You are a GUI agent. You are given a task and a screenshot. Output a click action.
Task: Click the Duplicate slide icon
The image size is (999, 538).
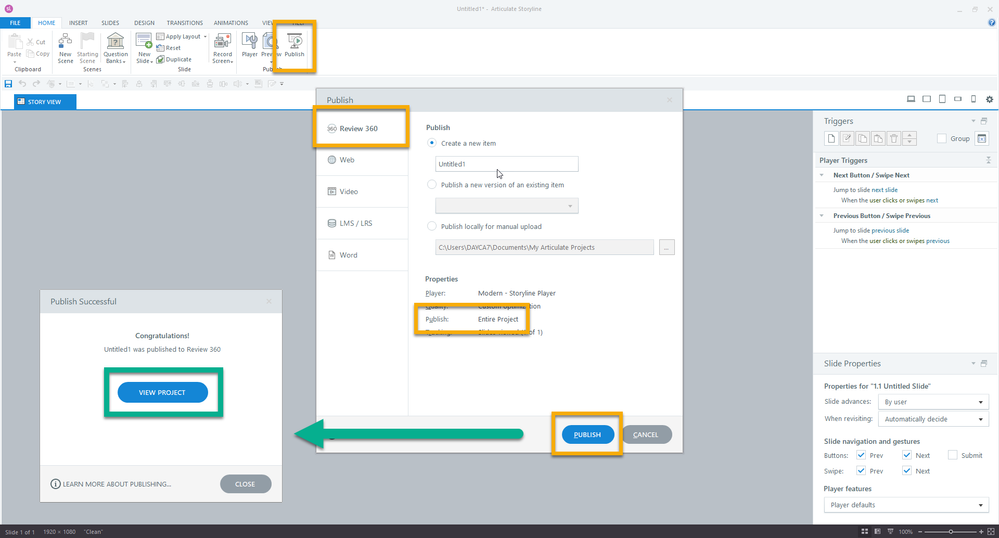[x=174, y=59]
